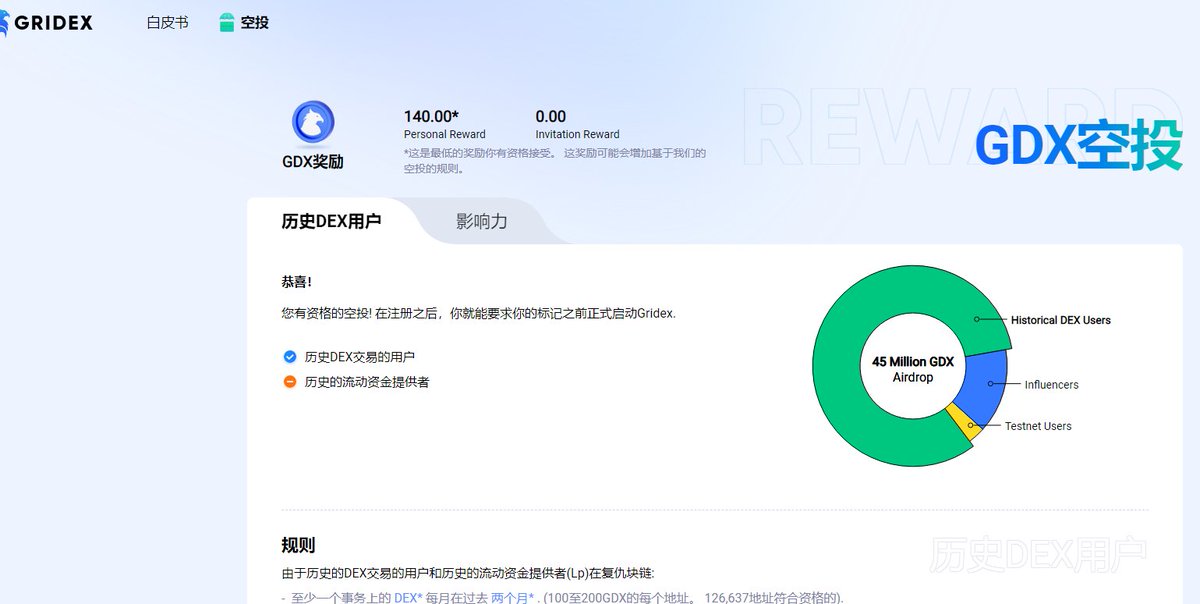Toggle the Testnet Users legend entry
The image size is (1200, 604).
click(1038, 425)
